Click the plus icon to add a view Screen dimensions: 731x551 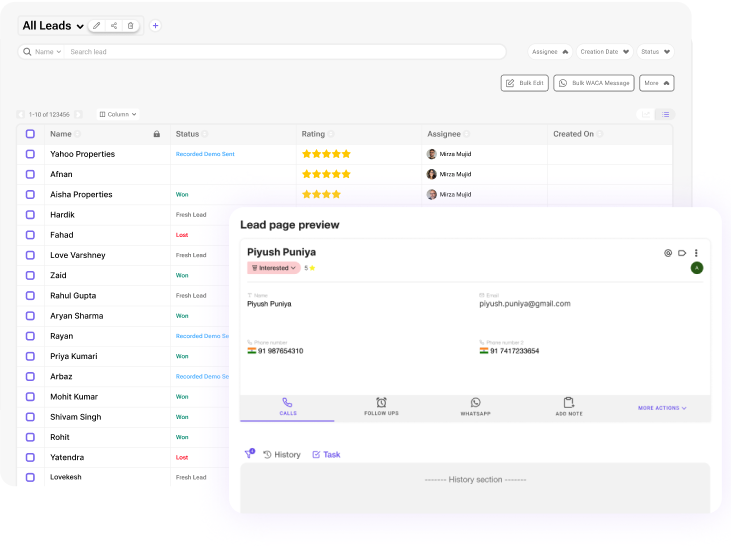[155, 26]
